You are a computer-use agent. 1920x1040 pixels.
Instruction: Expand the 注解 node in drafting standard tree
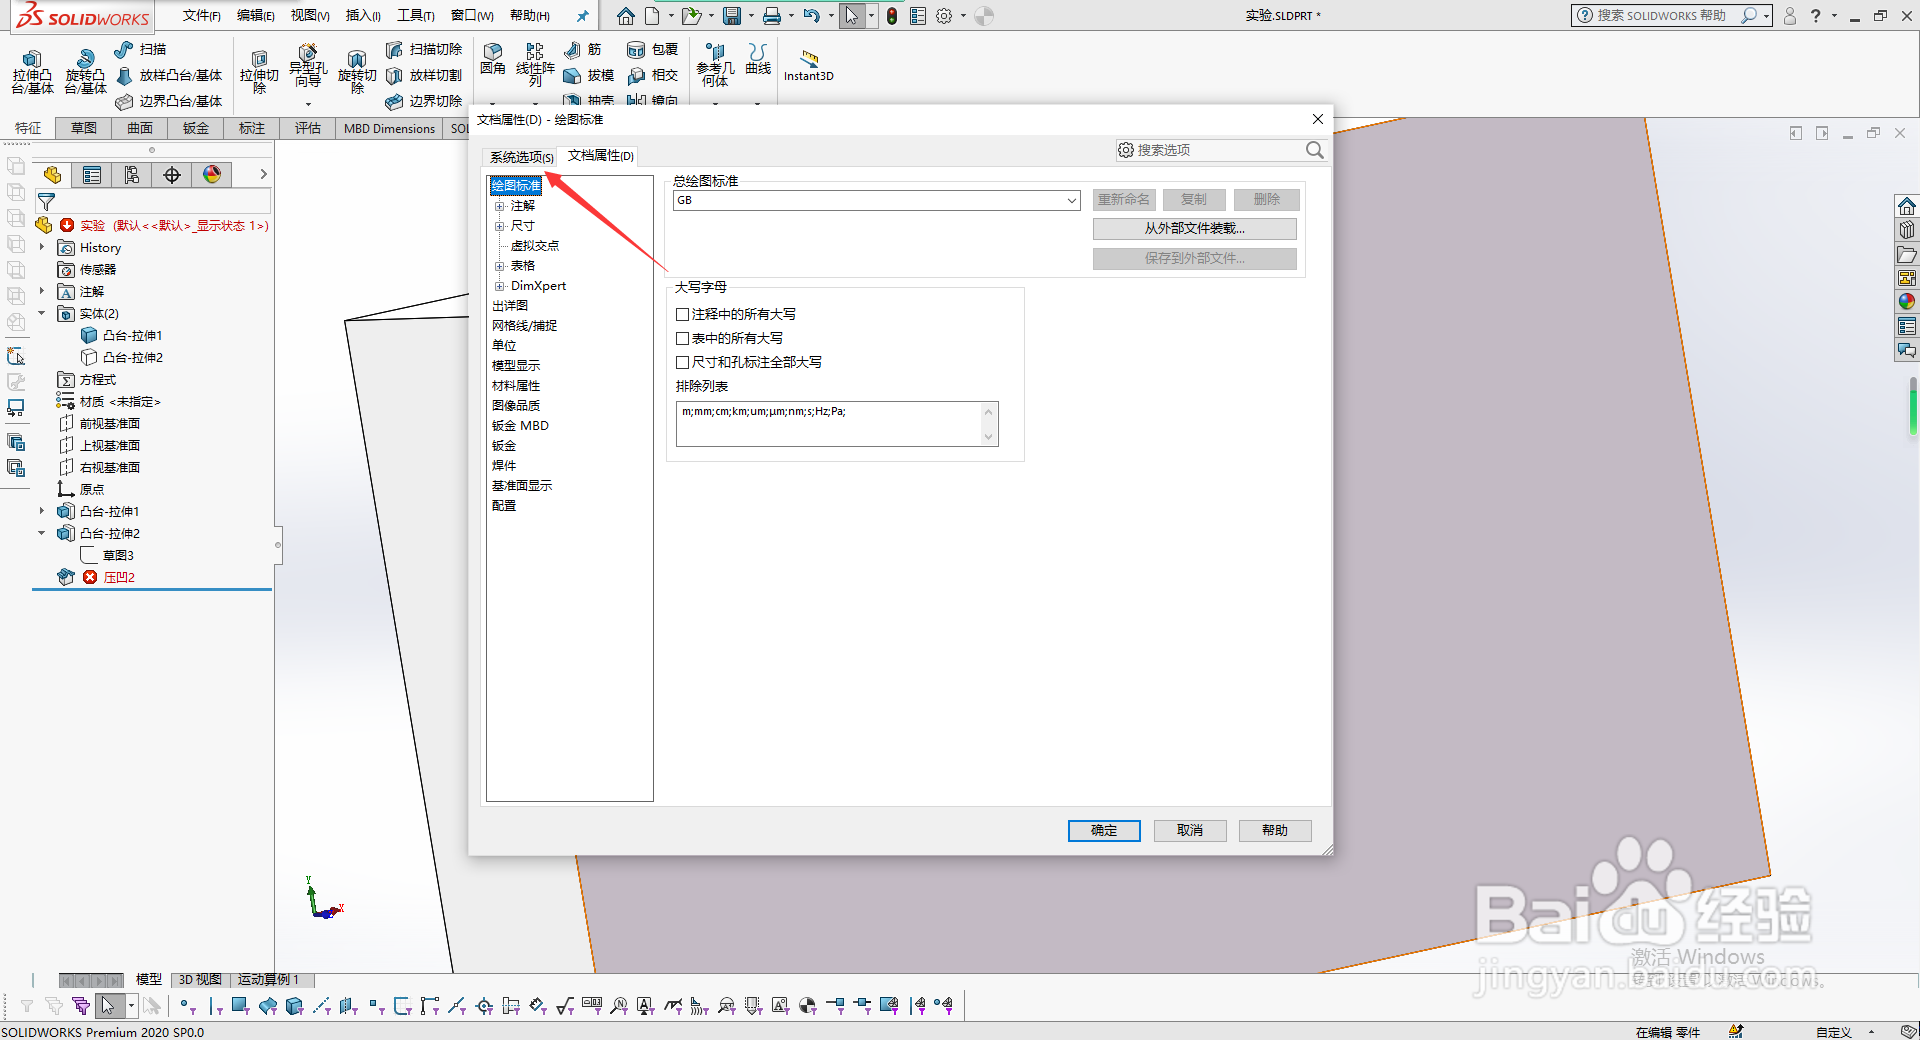point(500,205)
